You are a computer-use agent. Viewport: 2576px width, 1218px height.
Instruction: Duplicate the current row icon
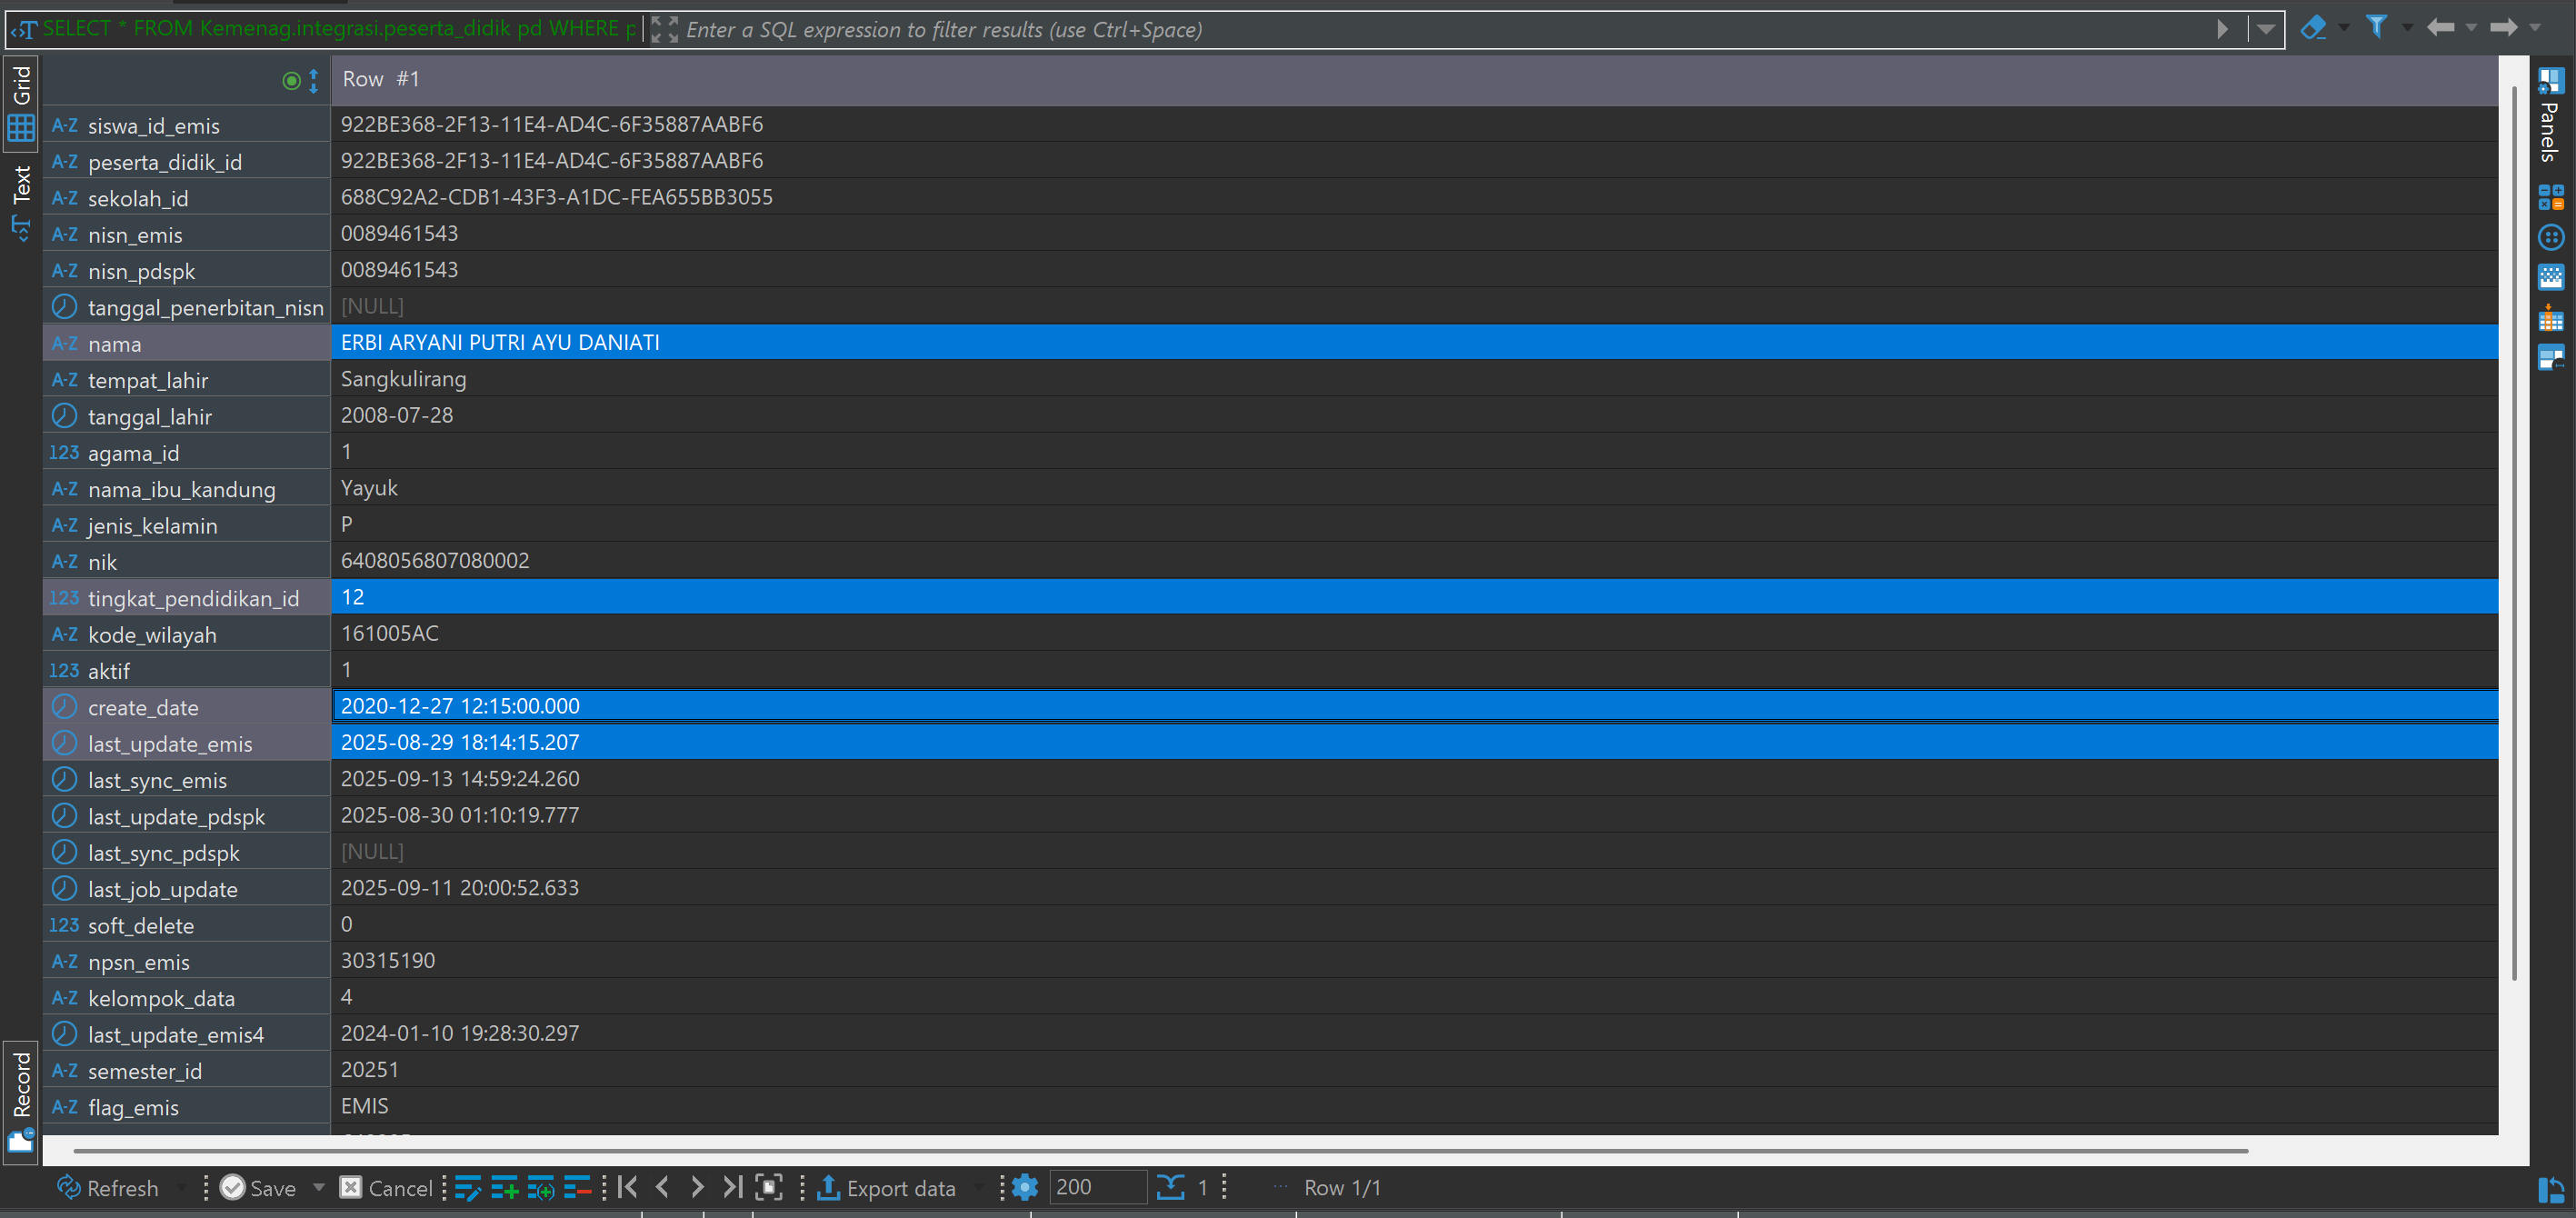540,1188
